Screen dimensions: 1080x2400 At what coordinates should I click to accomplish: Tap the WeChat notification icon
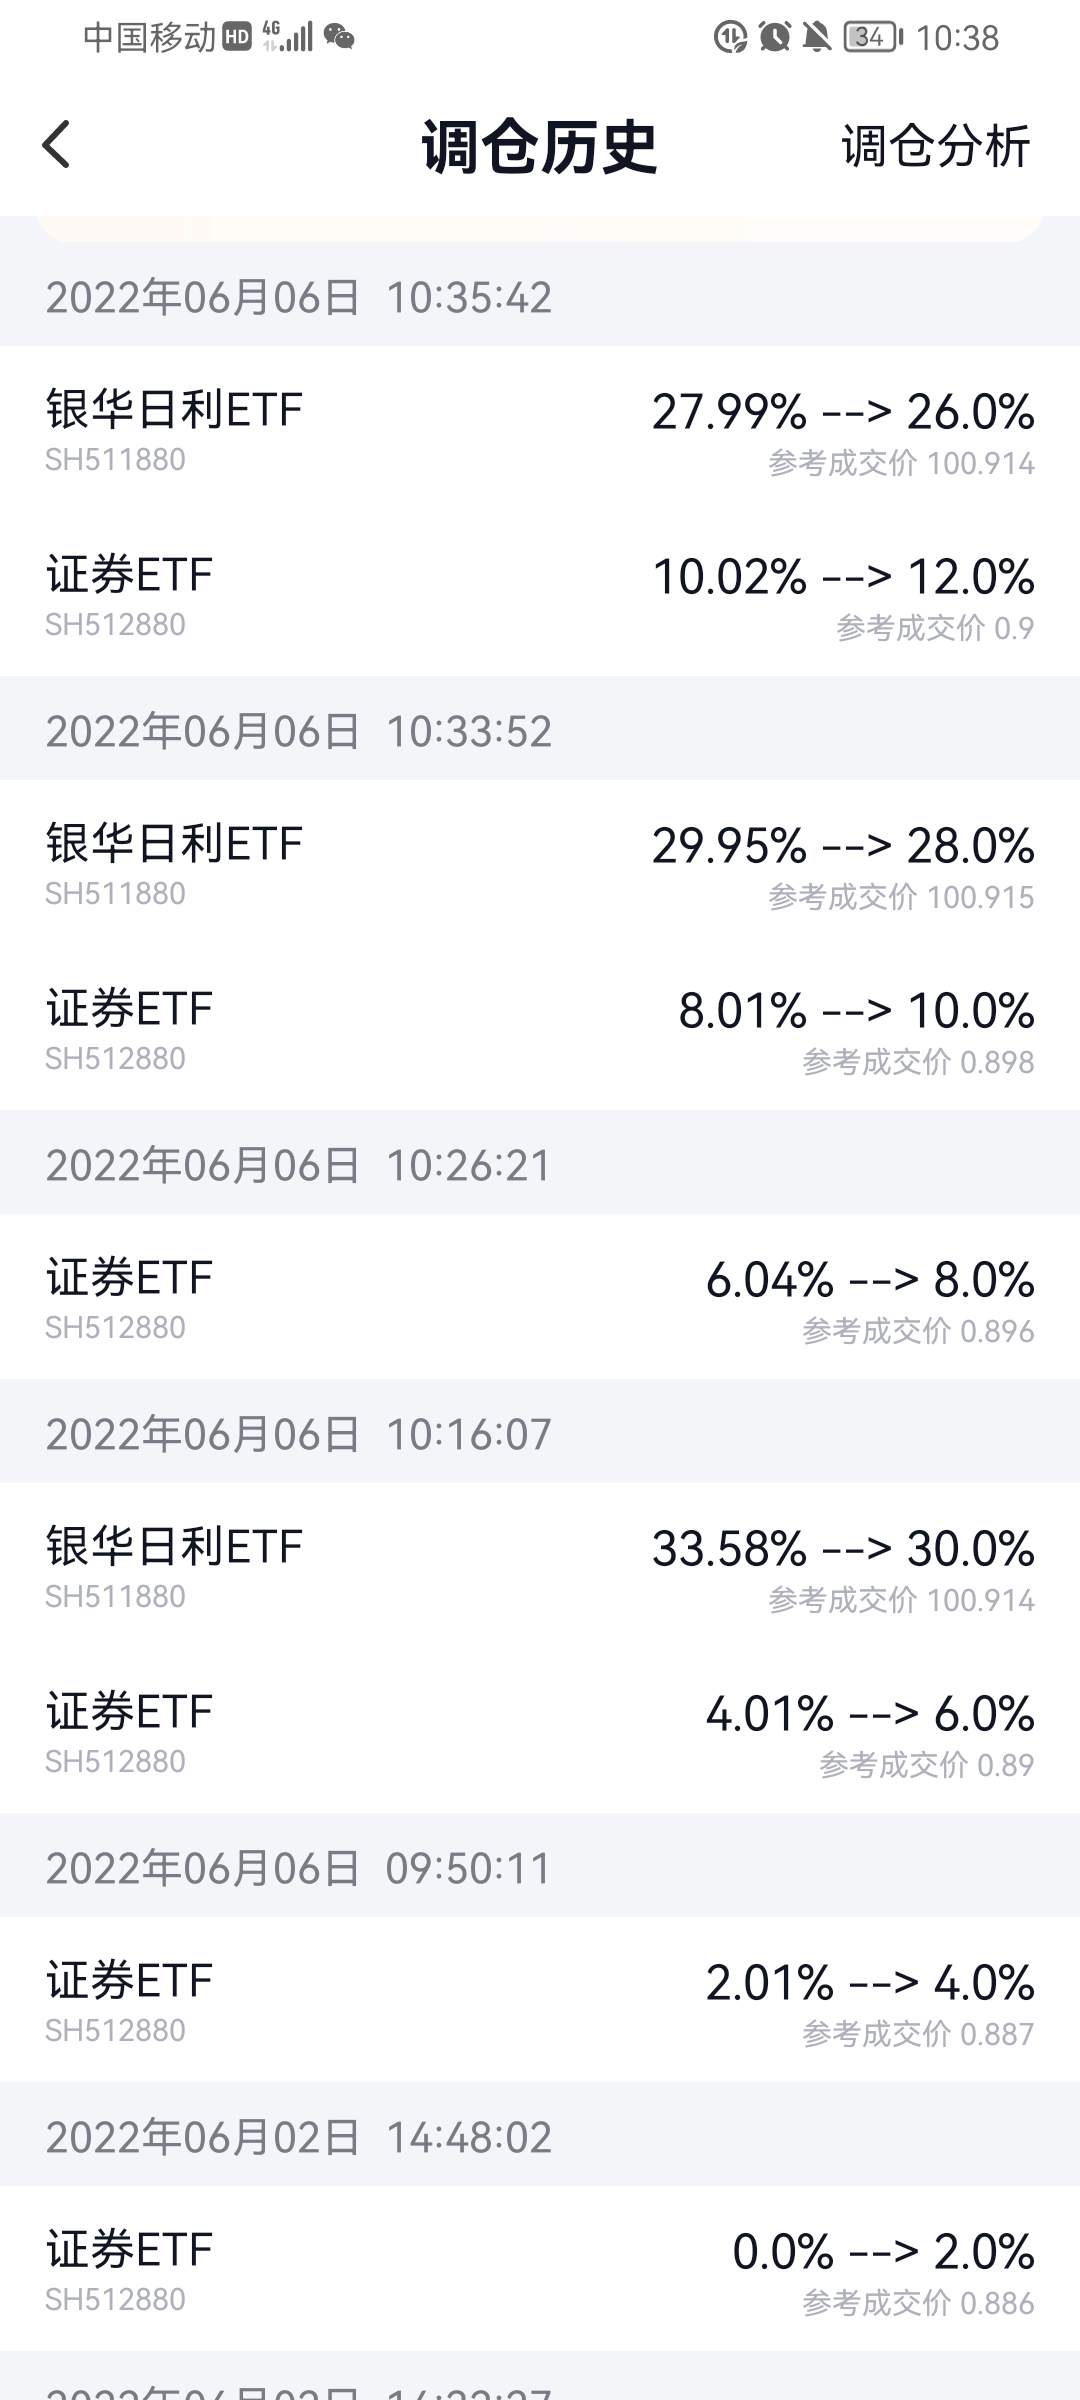tap(340, 38)
